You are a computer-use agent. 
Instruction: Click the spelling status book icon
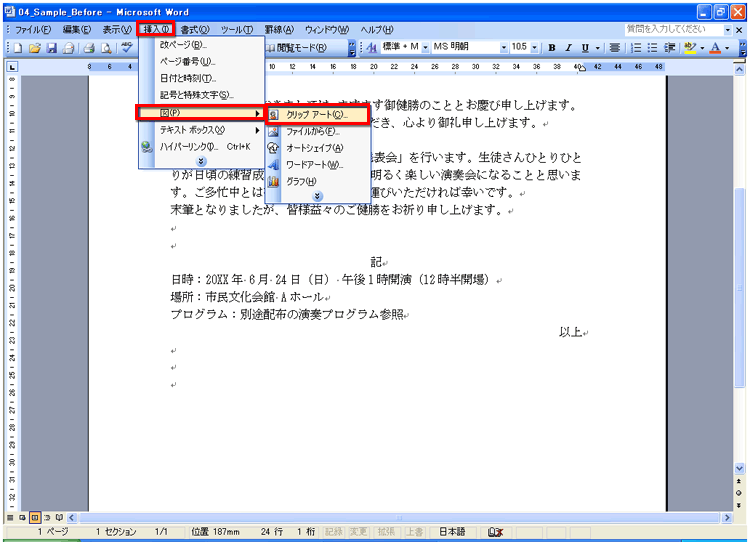[495, 532]
